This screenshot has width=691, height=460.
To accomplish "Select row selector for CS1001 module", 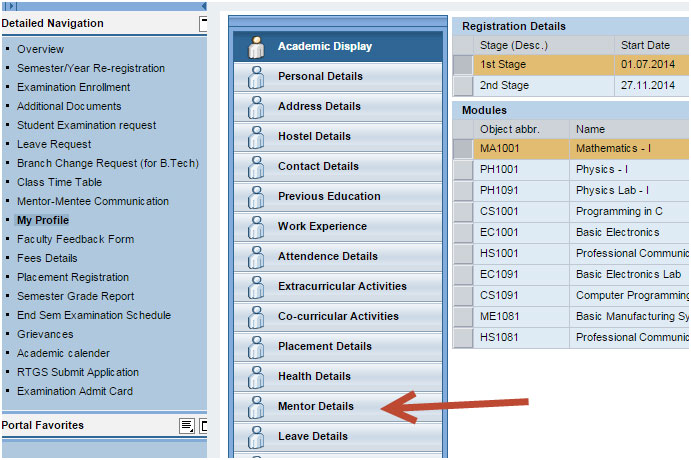I will [x=462, y=211].
